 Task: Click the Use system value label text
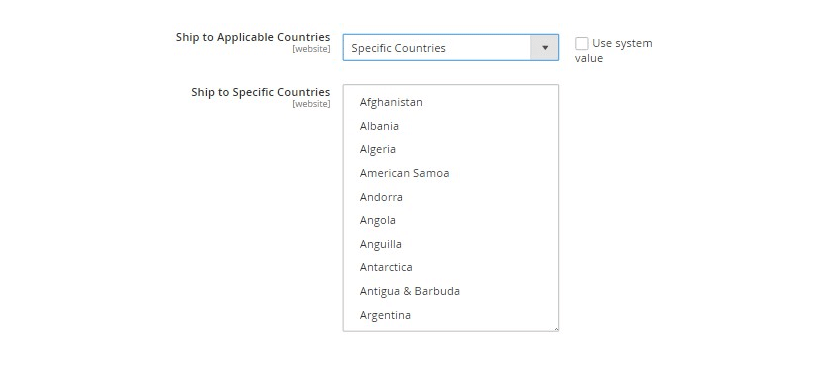614,51
